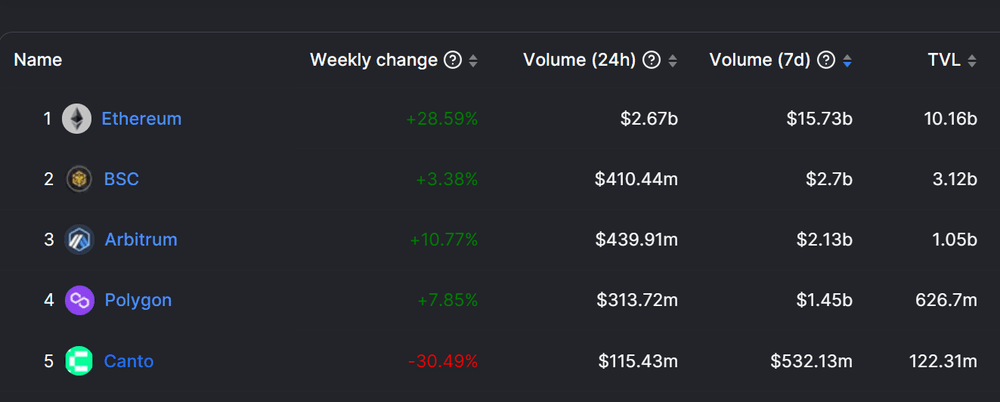Open Weekly change help tooltip icon

tap(453, 60)
